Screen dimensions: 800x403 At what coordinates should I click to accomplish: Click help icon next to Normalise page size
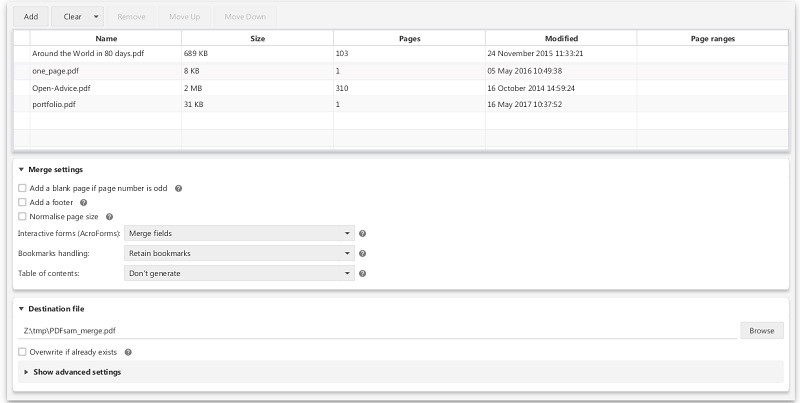[109, 217]
